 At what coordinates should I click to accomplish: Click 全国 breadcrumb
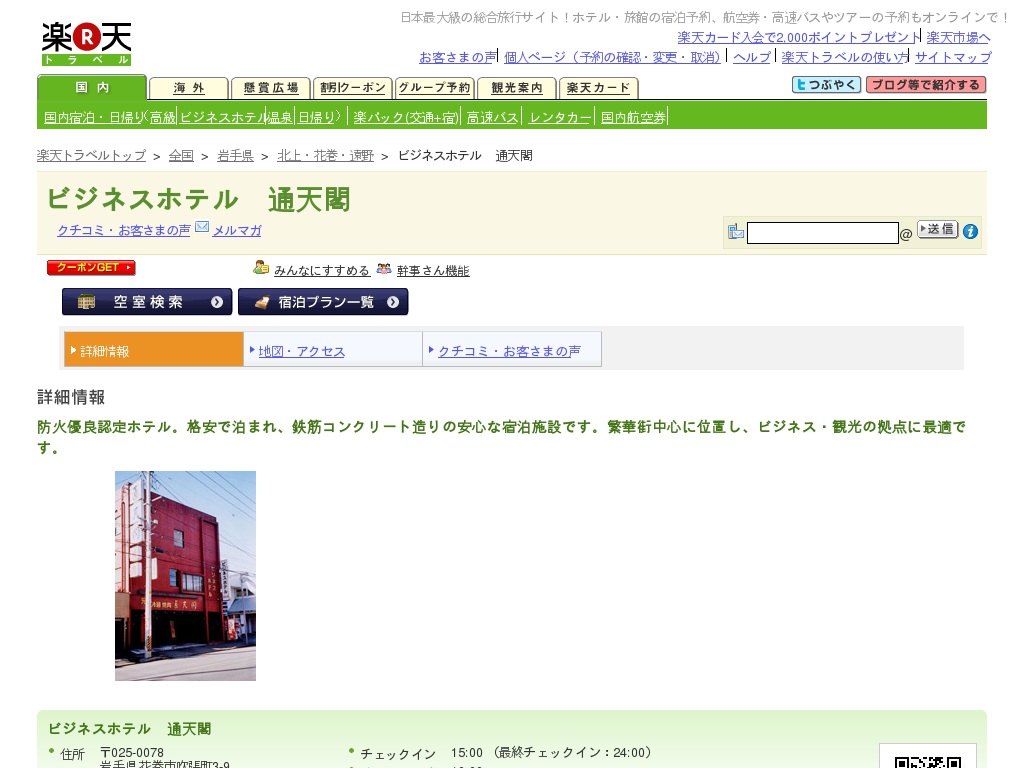point(181,155)
